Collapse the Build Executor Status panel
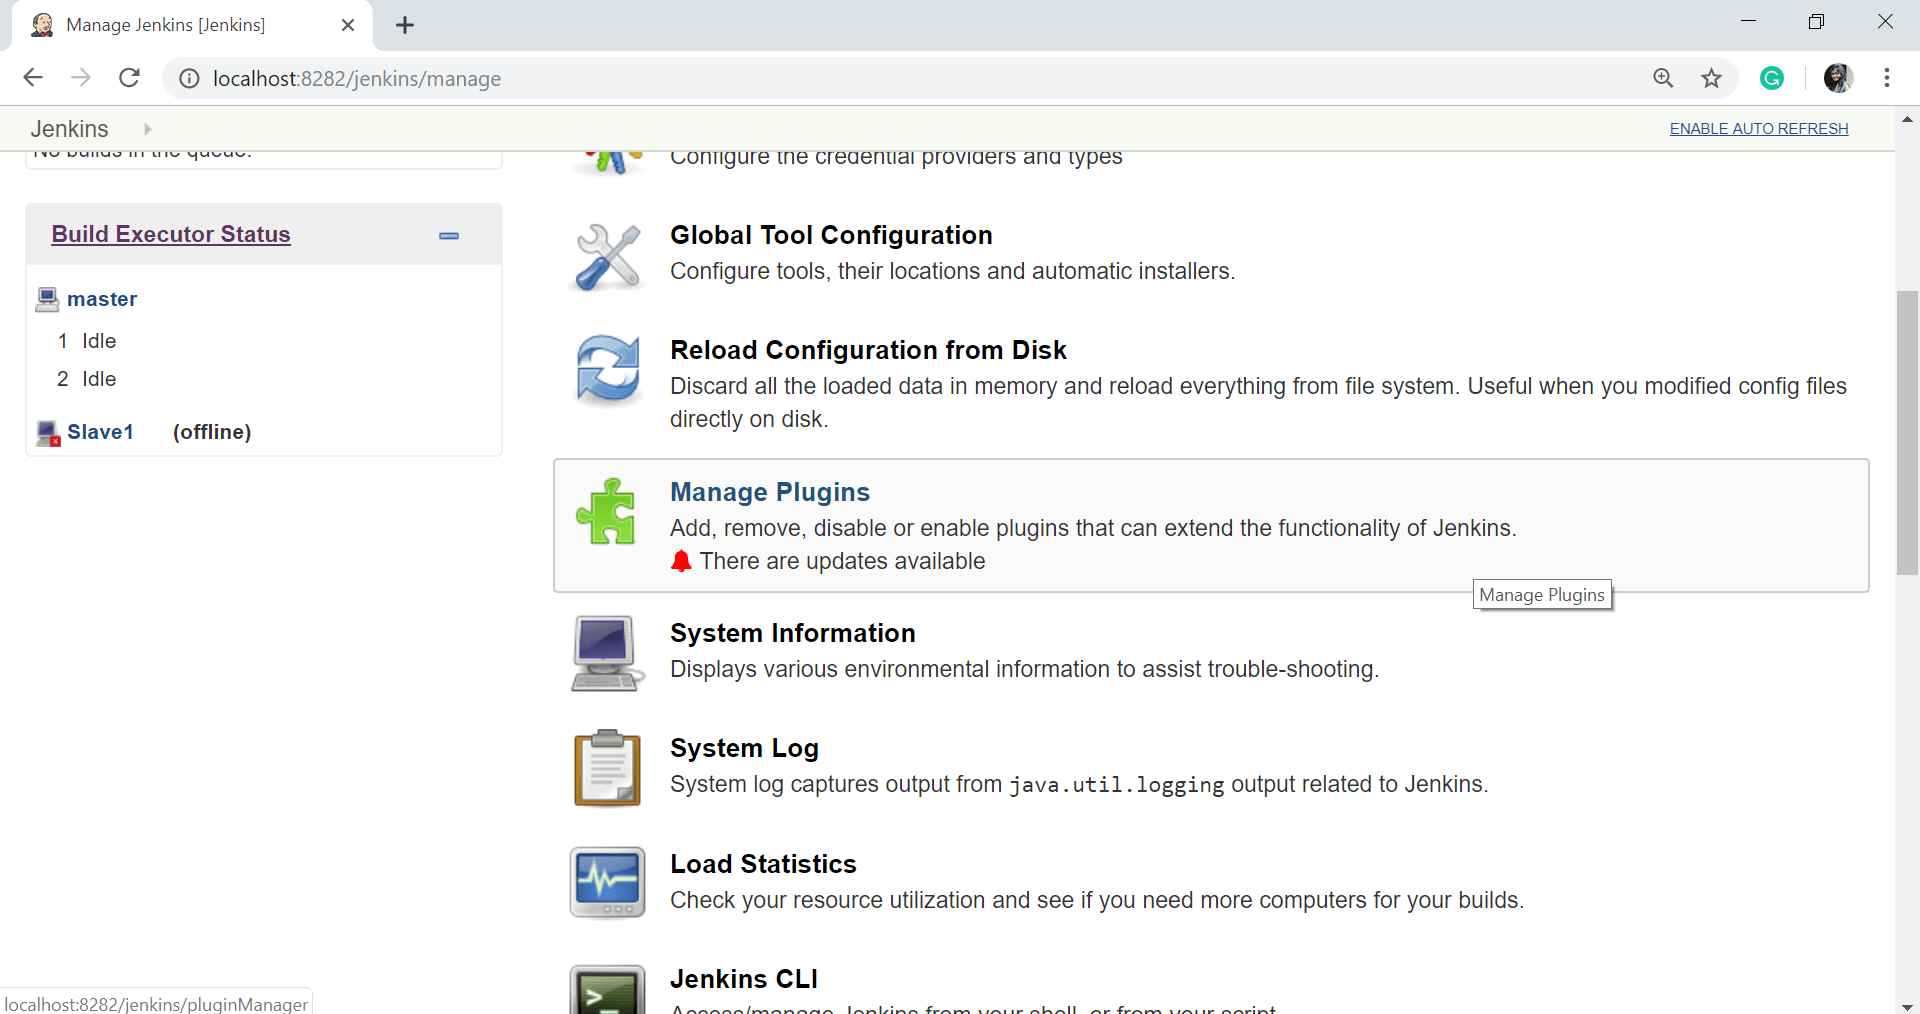Image resolution: width=1920 pixels, height=1014 pixels. 449,236
